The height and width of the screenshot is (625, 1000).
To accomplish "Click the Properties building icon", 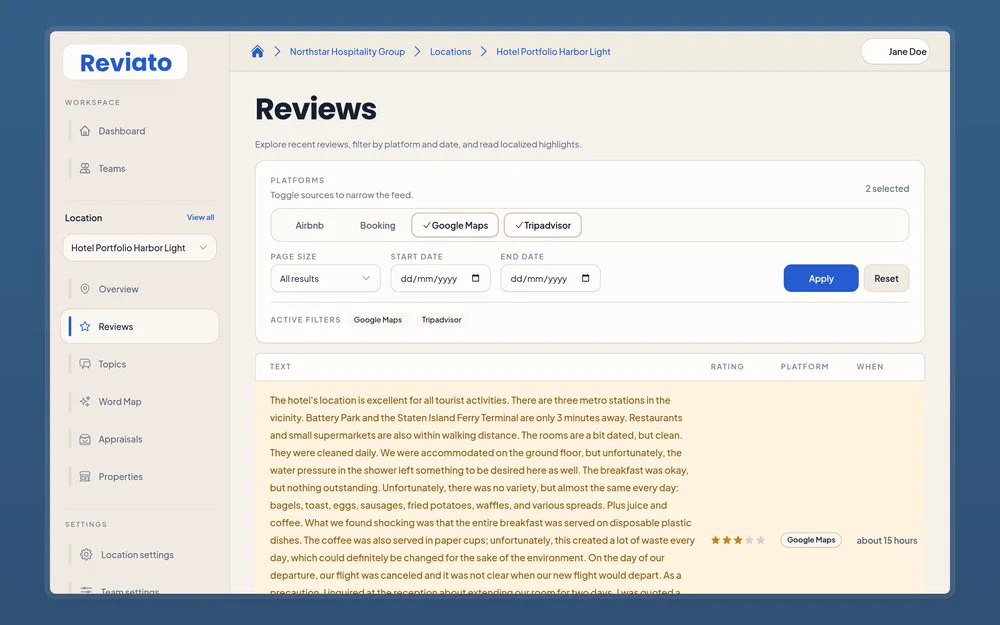I will tap(85, 476).
